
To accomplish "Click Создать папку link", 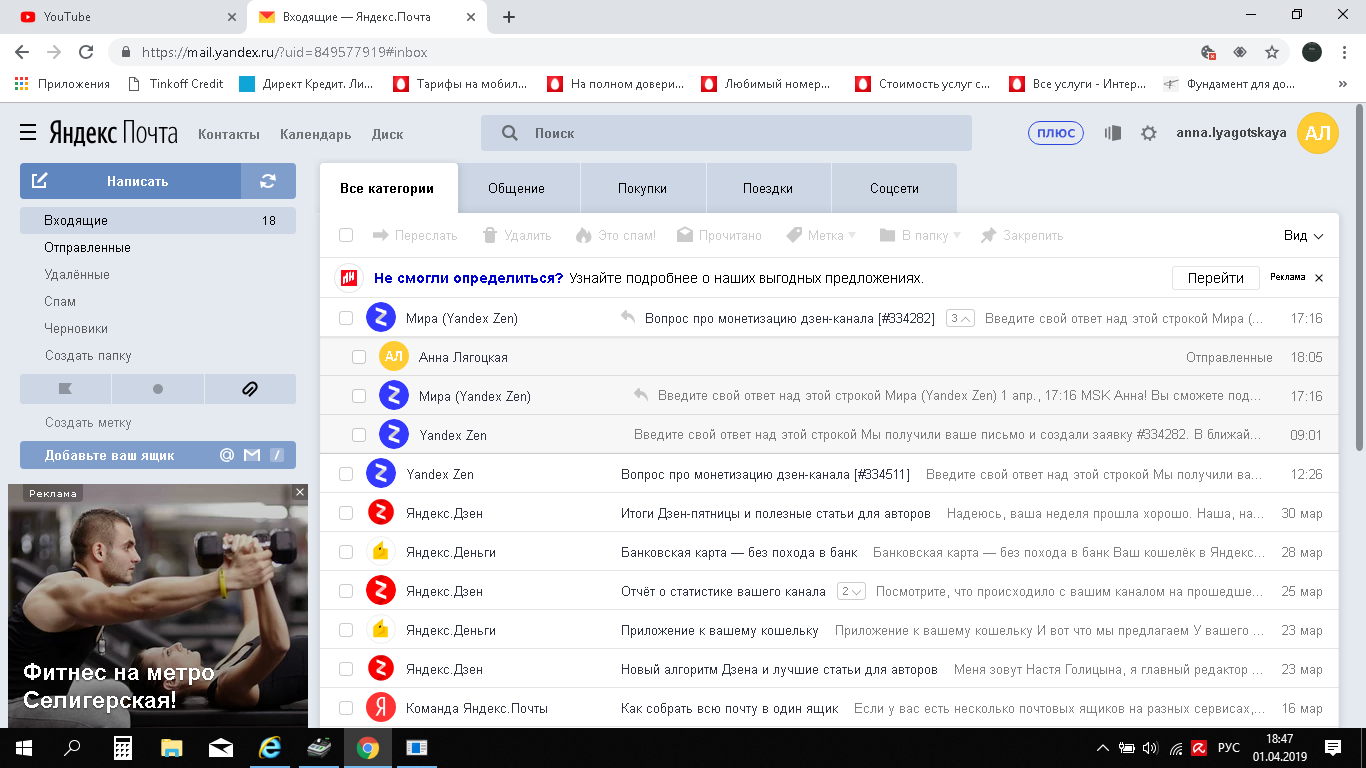I will point(88,355).
